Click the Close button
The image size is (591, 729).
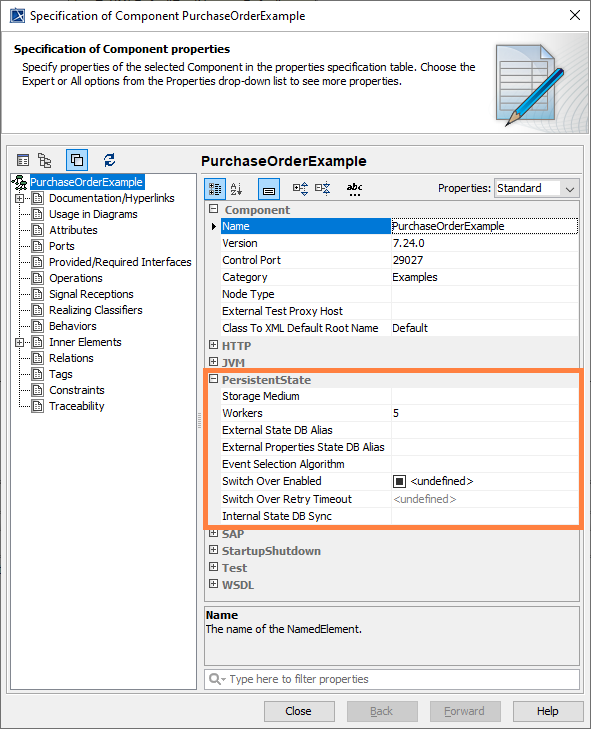point(299,711)
